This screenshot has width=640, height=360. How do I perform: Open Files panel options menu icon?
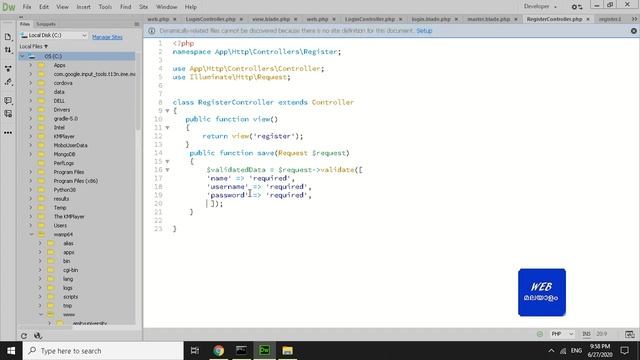coord(137,24)
